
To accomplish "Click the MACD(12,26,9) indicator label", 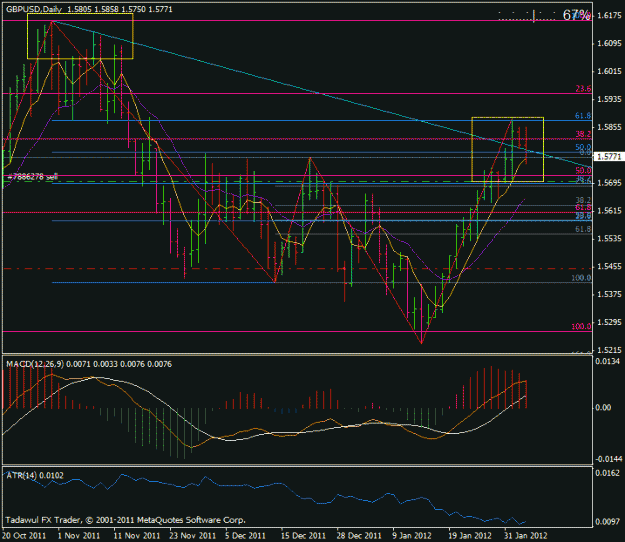I will 35,364.
